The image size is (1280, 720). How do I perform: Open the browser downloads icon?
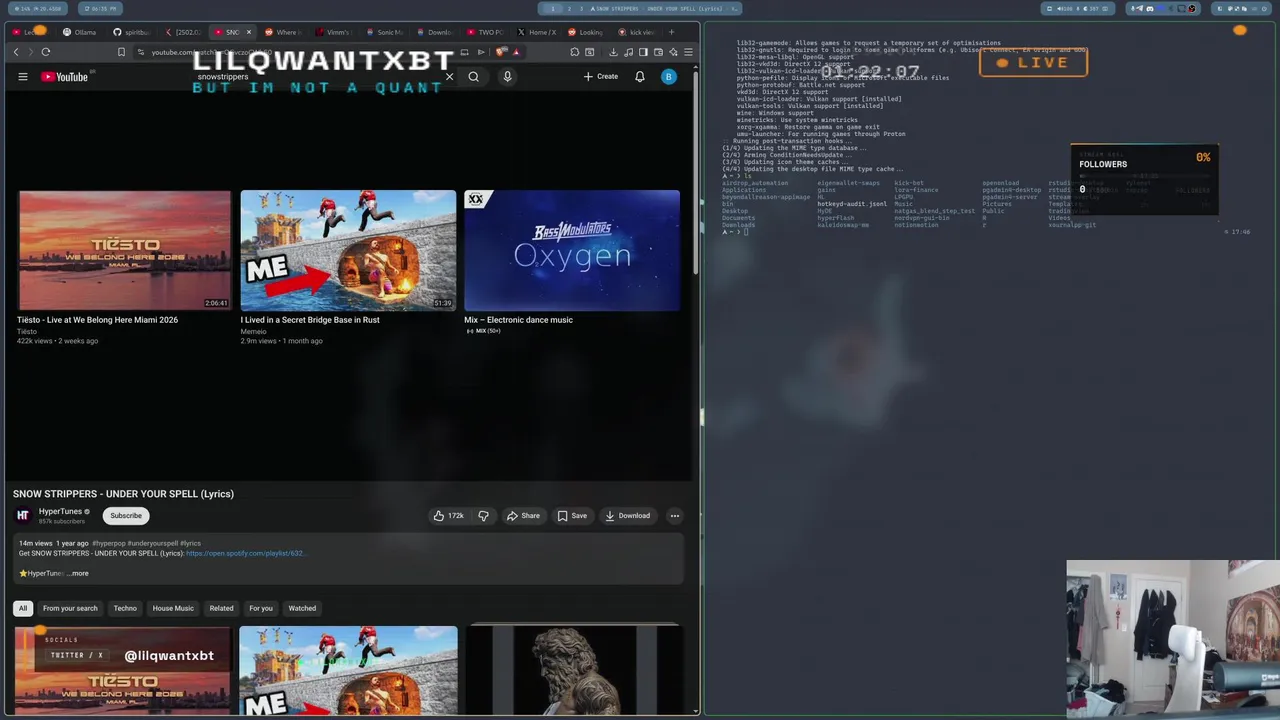(x=613, y=52)
